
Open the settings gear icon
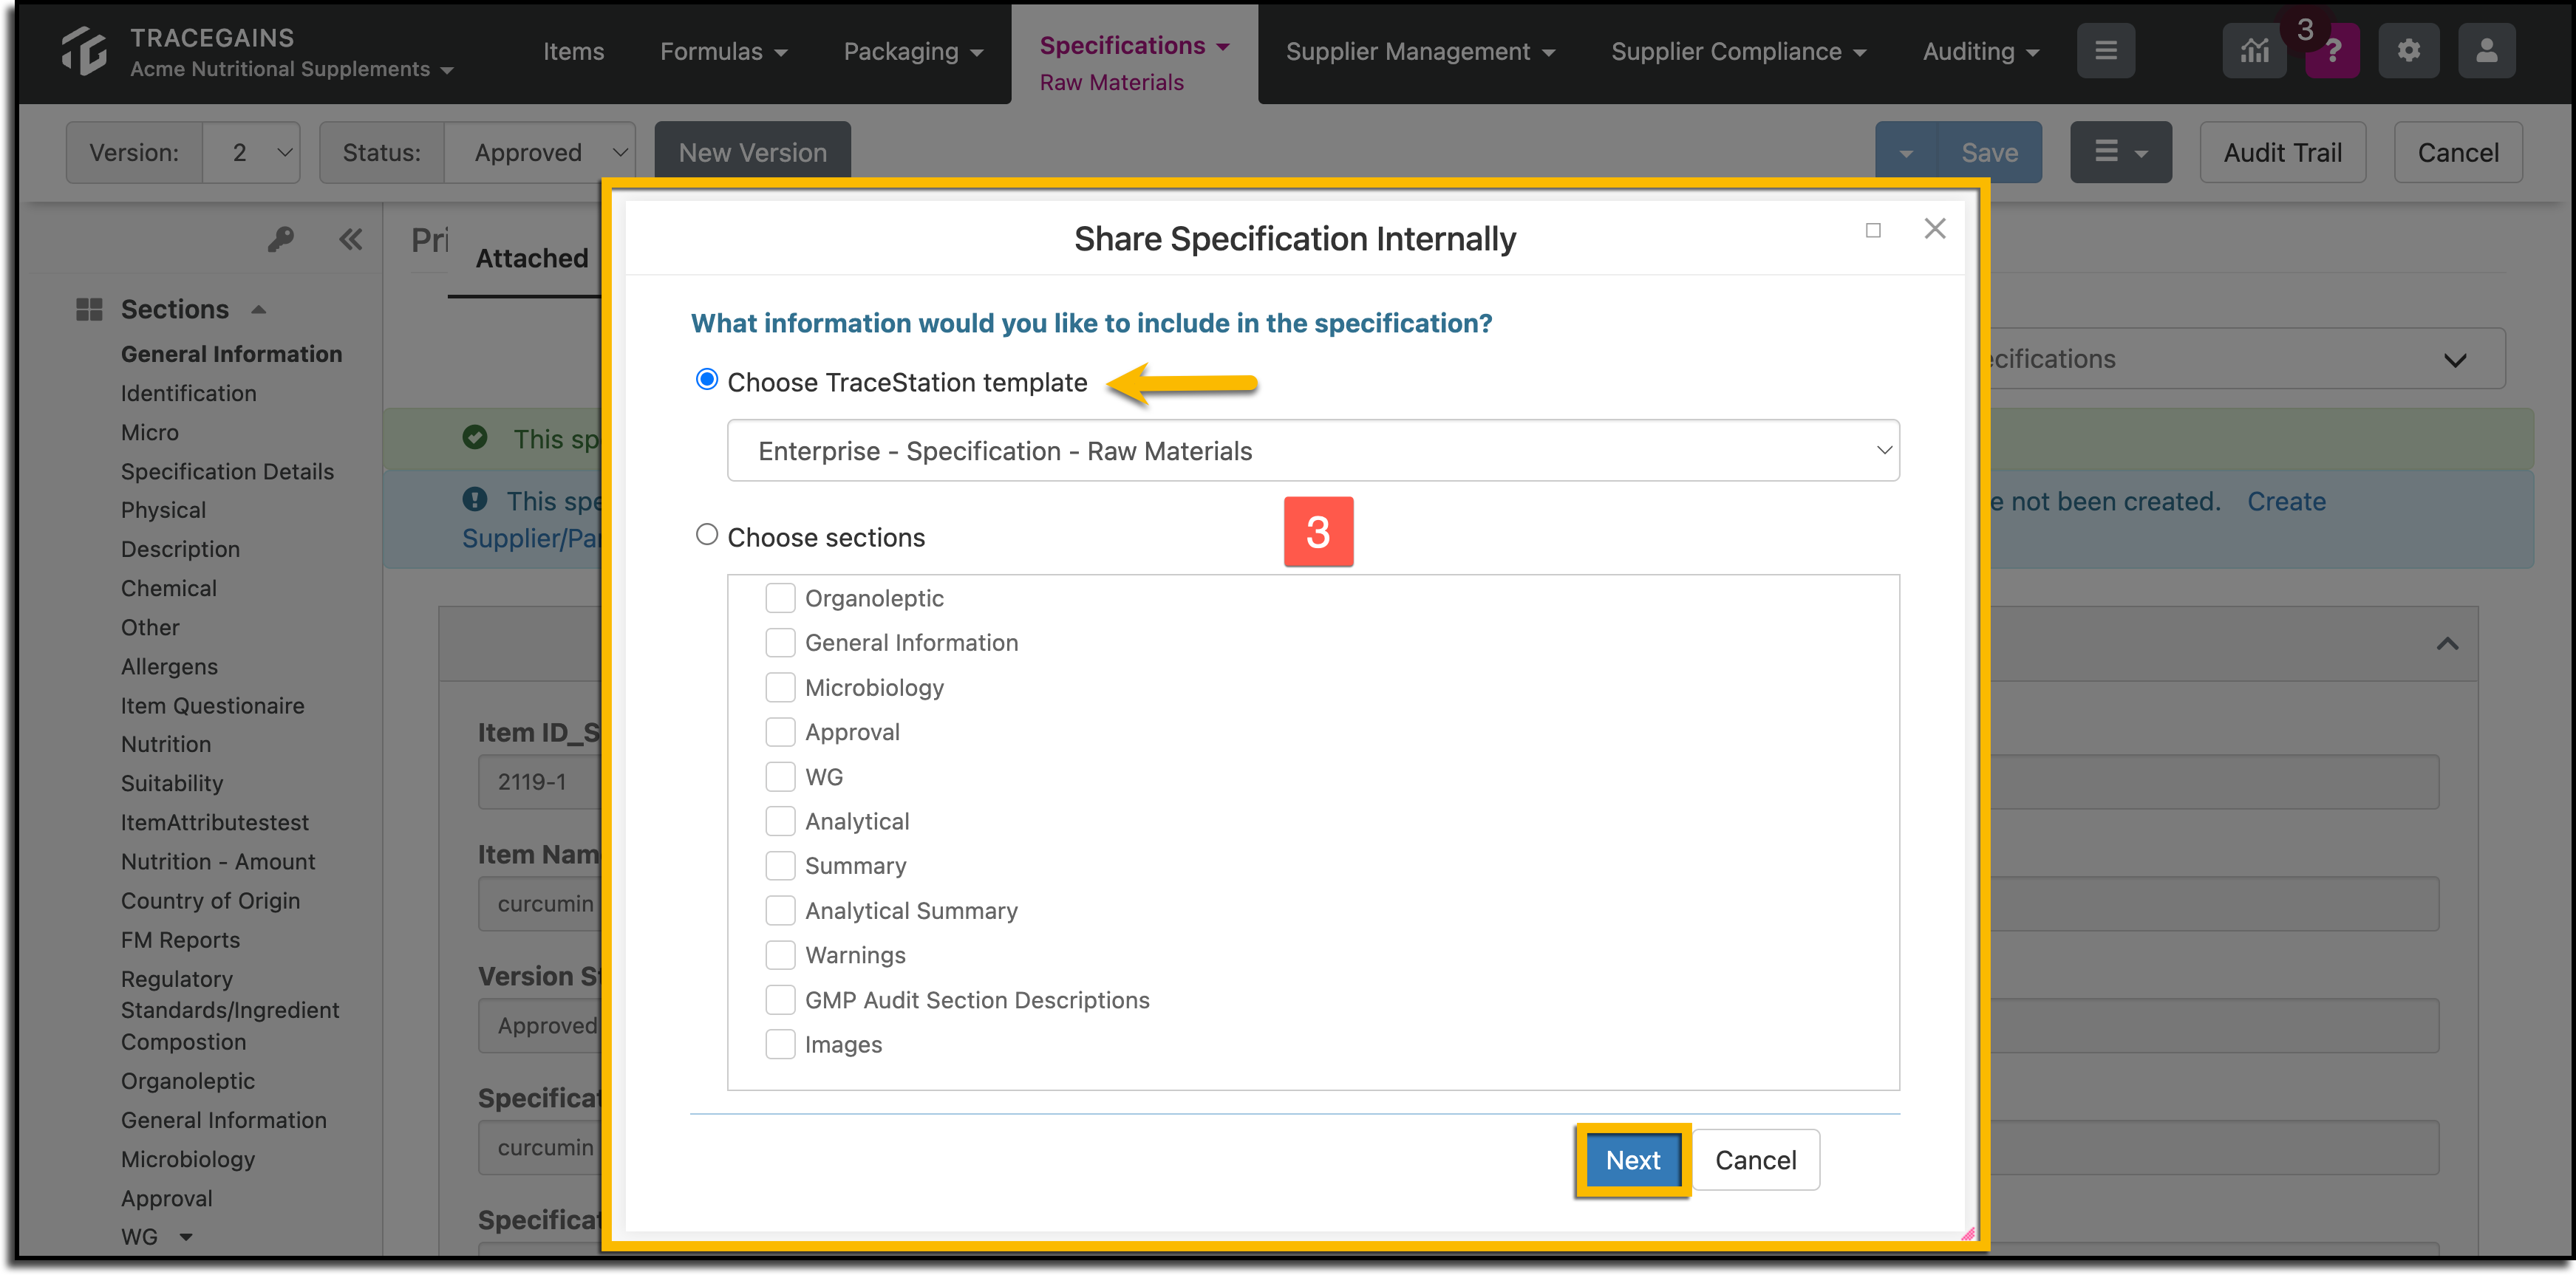click(x=2408, y=51)
